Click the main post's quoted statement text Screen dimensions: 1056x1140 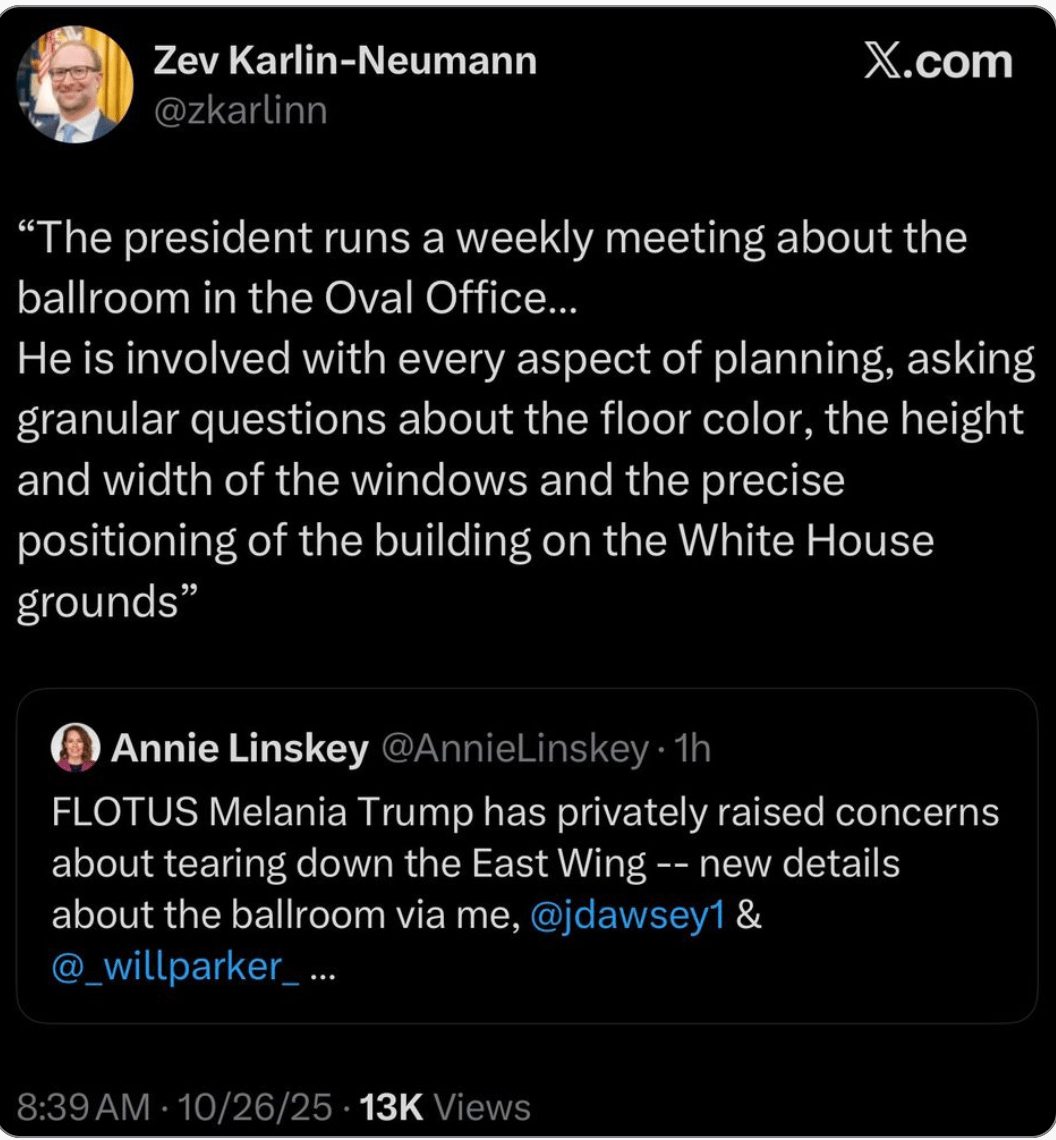500,420
